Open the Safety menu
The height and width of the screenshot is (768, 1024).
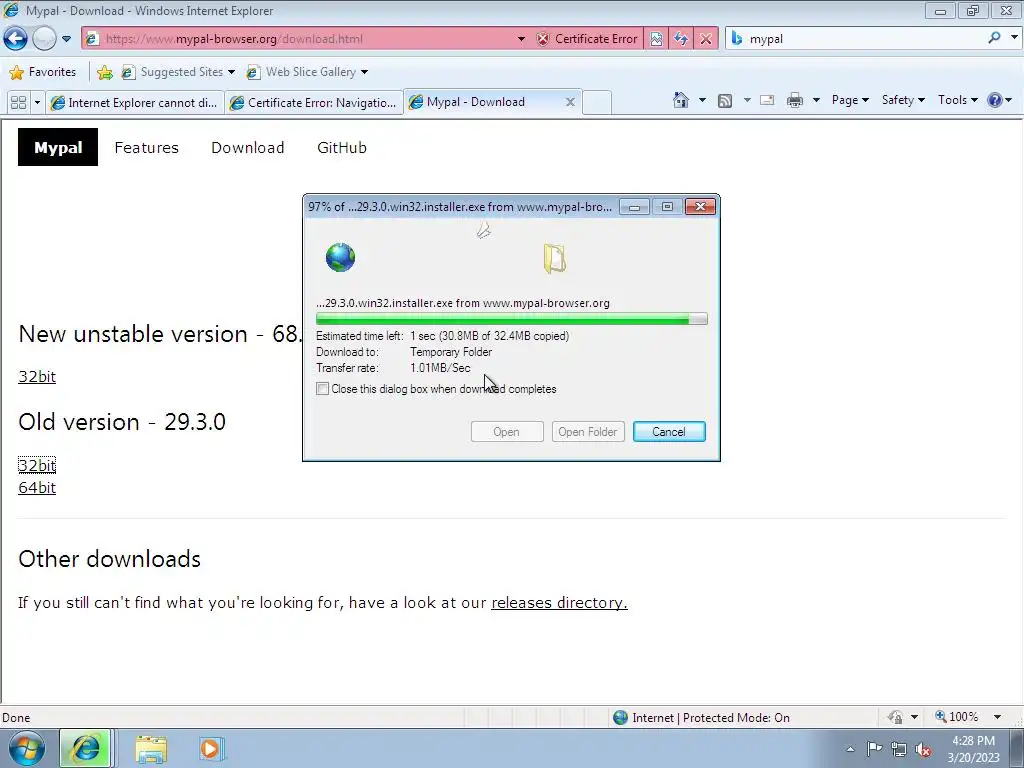tap(903, 100)
